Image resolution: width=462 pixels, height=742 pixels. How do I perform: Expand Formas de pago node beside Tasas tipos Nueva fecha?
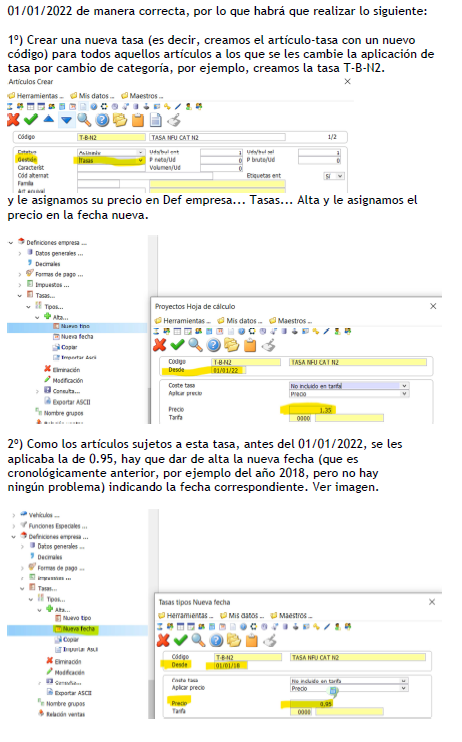(22, 568)
